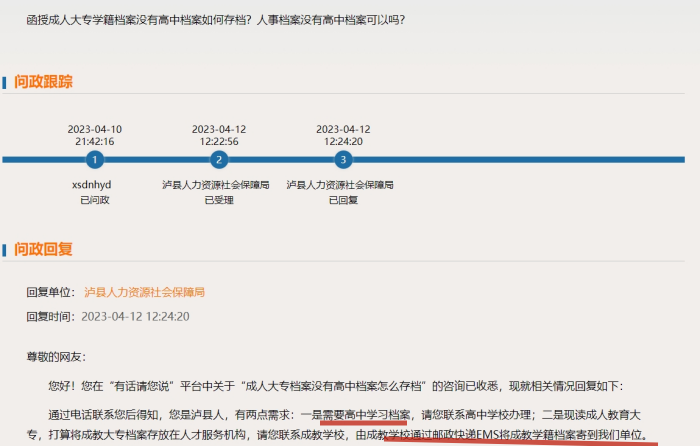Click the 回复时间 value 2023-04-12 12:24:20

click(x=135, y=317)
